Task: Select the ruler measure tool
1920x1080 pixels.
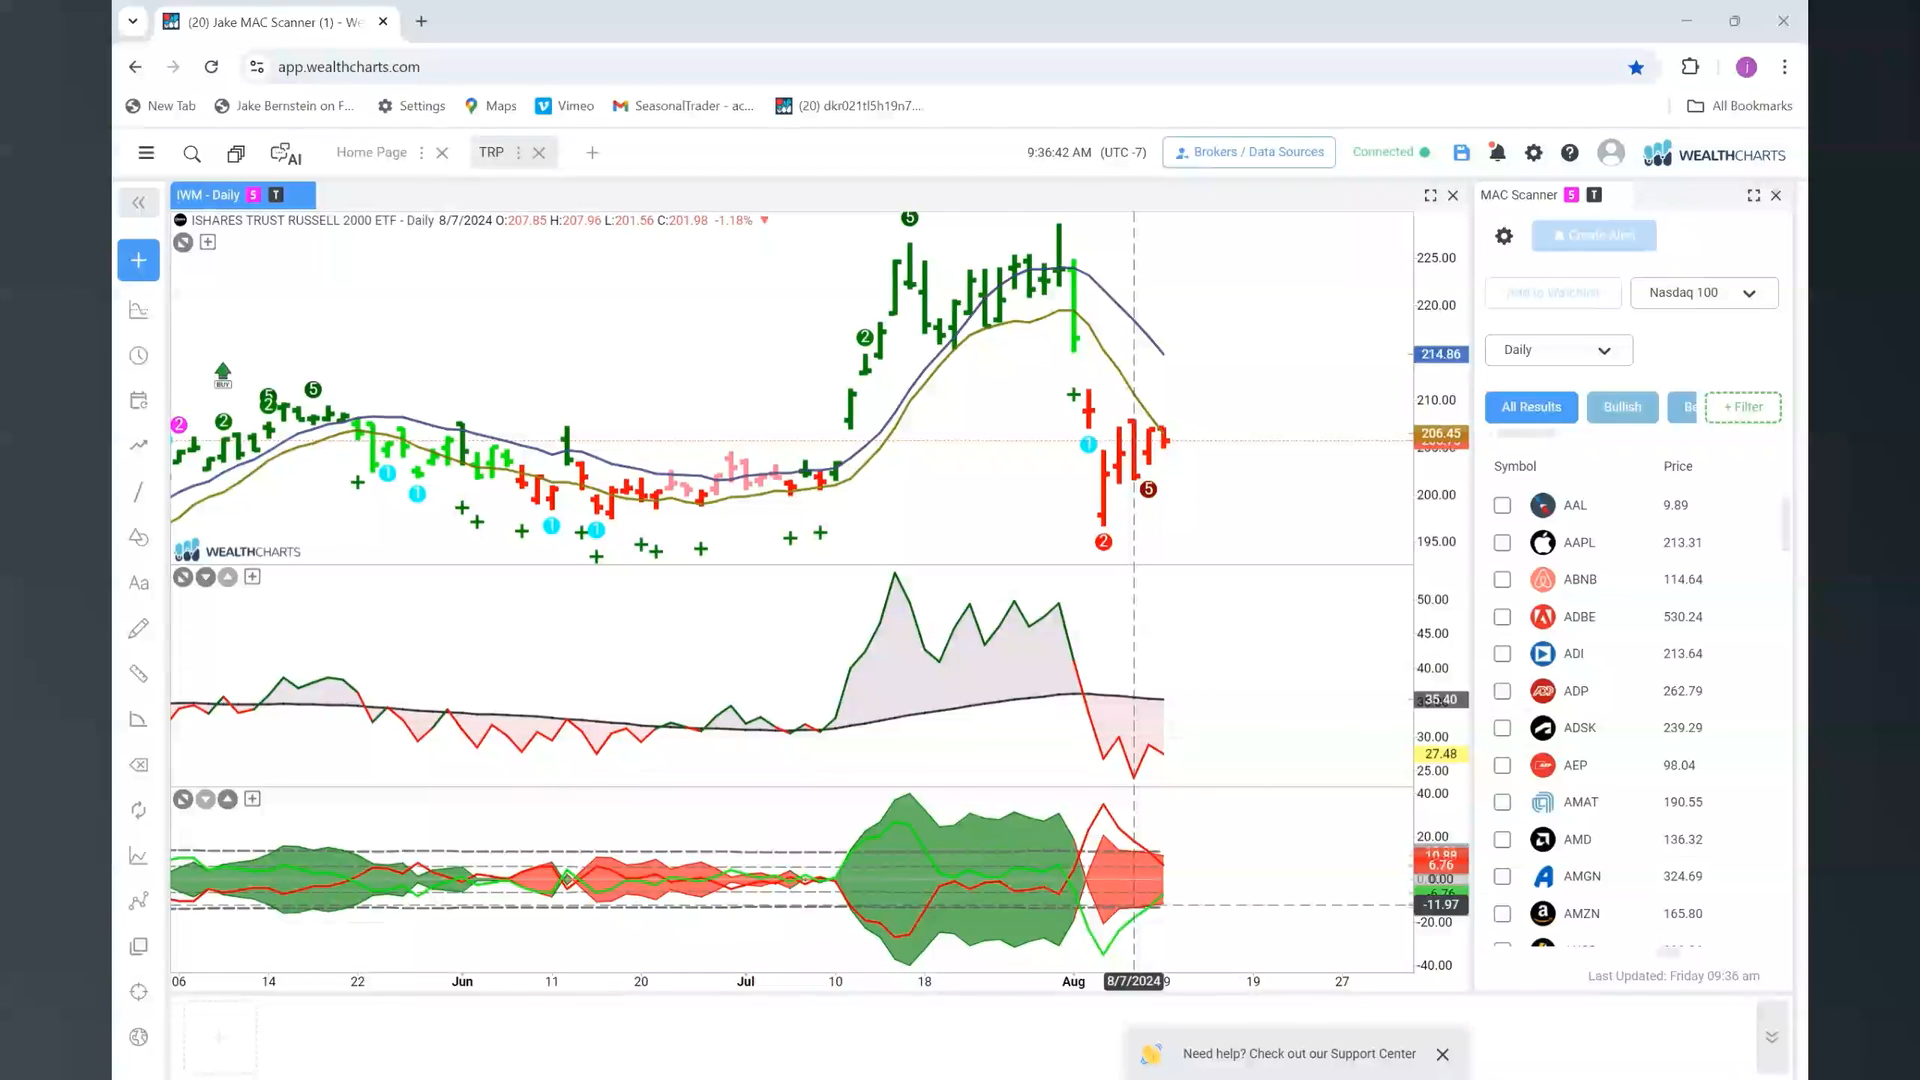Action: 139,674
